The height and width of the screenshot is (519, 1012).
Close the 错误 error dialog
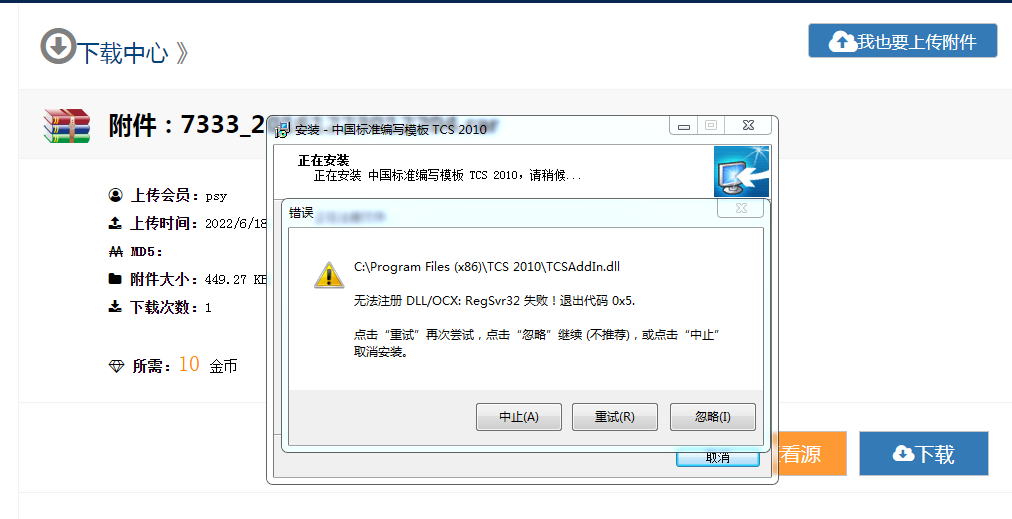[x=741, y=208]
